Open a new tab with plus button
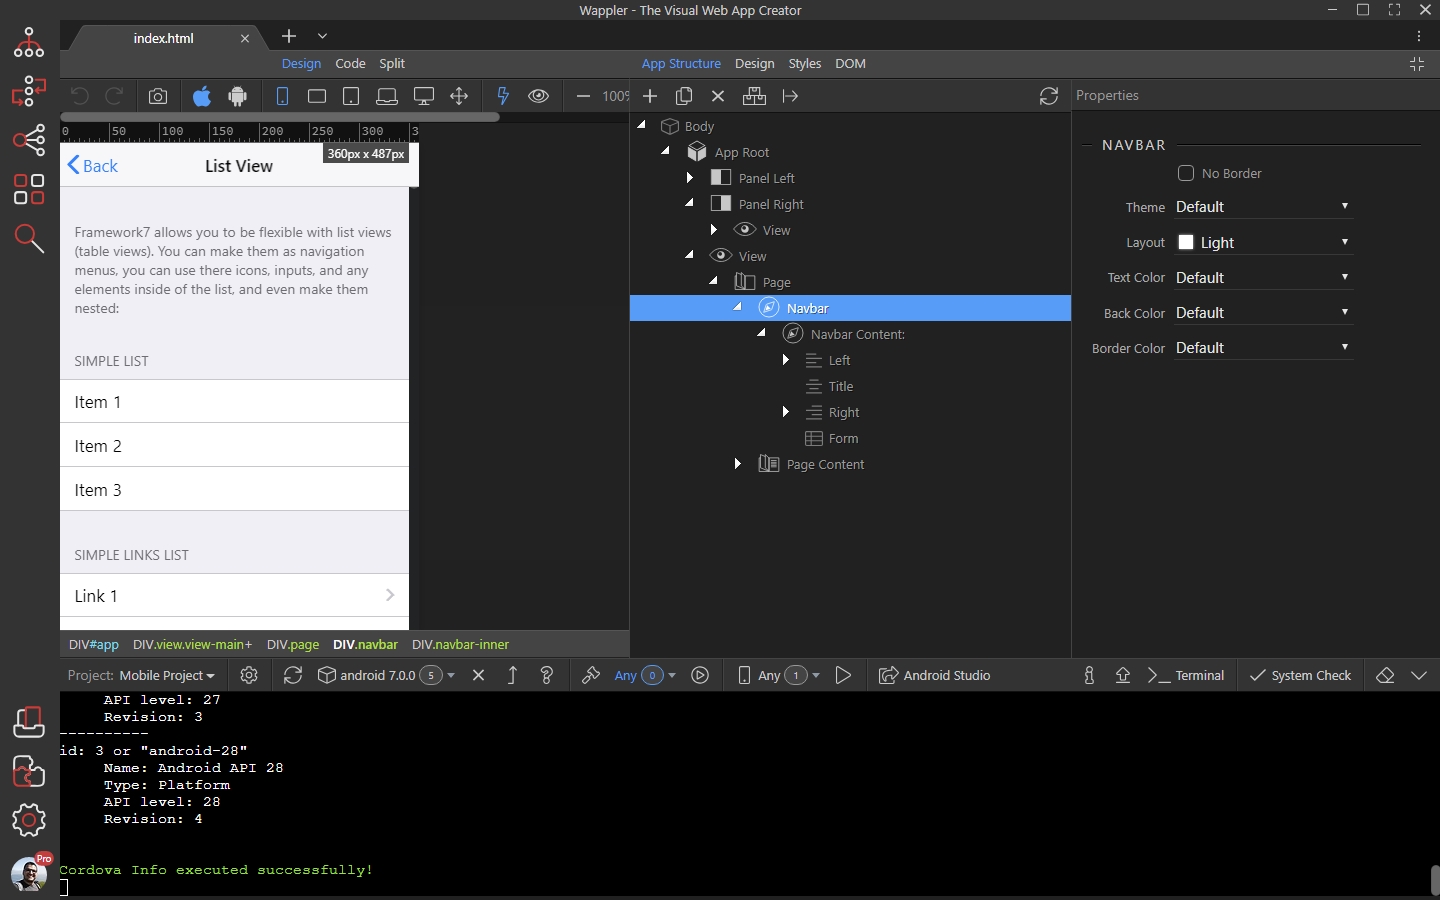1440x900 pixels. tap(289, 36)
